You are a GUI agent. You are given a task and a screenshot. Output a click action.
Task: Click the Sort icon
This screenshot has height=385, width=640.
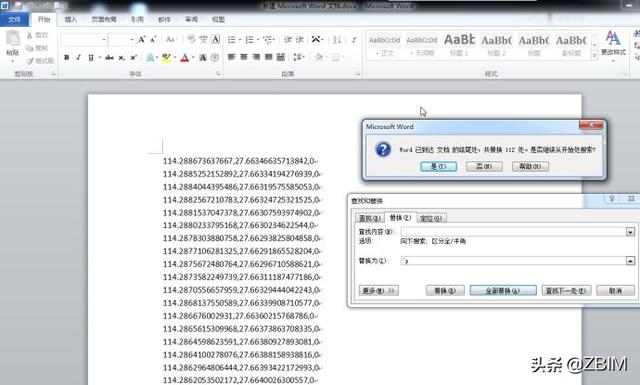336,40
